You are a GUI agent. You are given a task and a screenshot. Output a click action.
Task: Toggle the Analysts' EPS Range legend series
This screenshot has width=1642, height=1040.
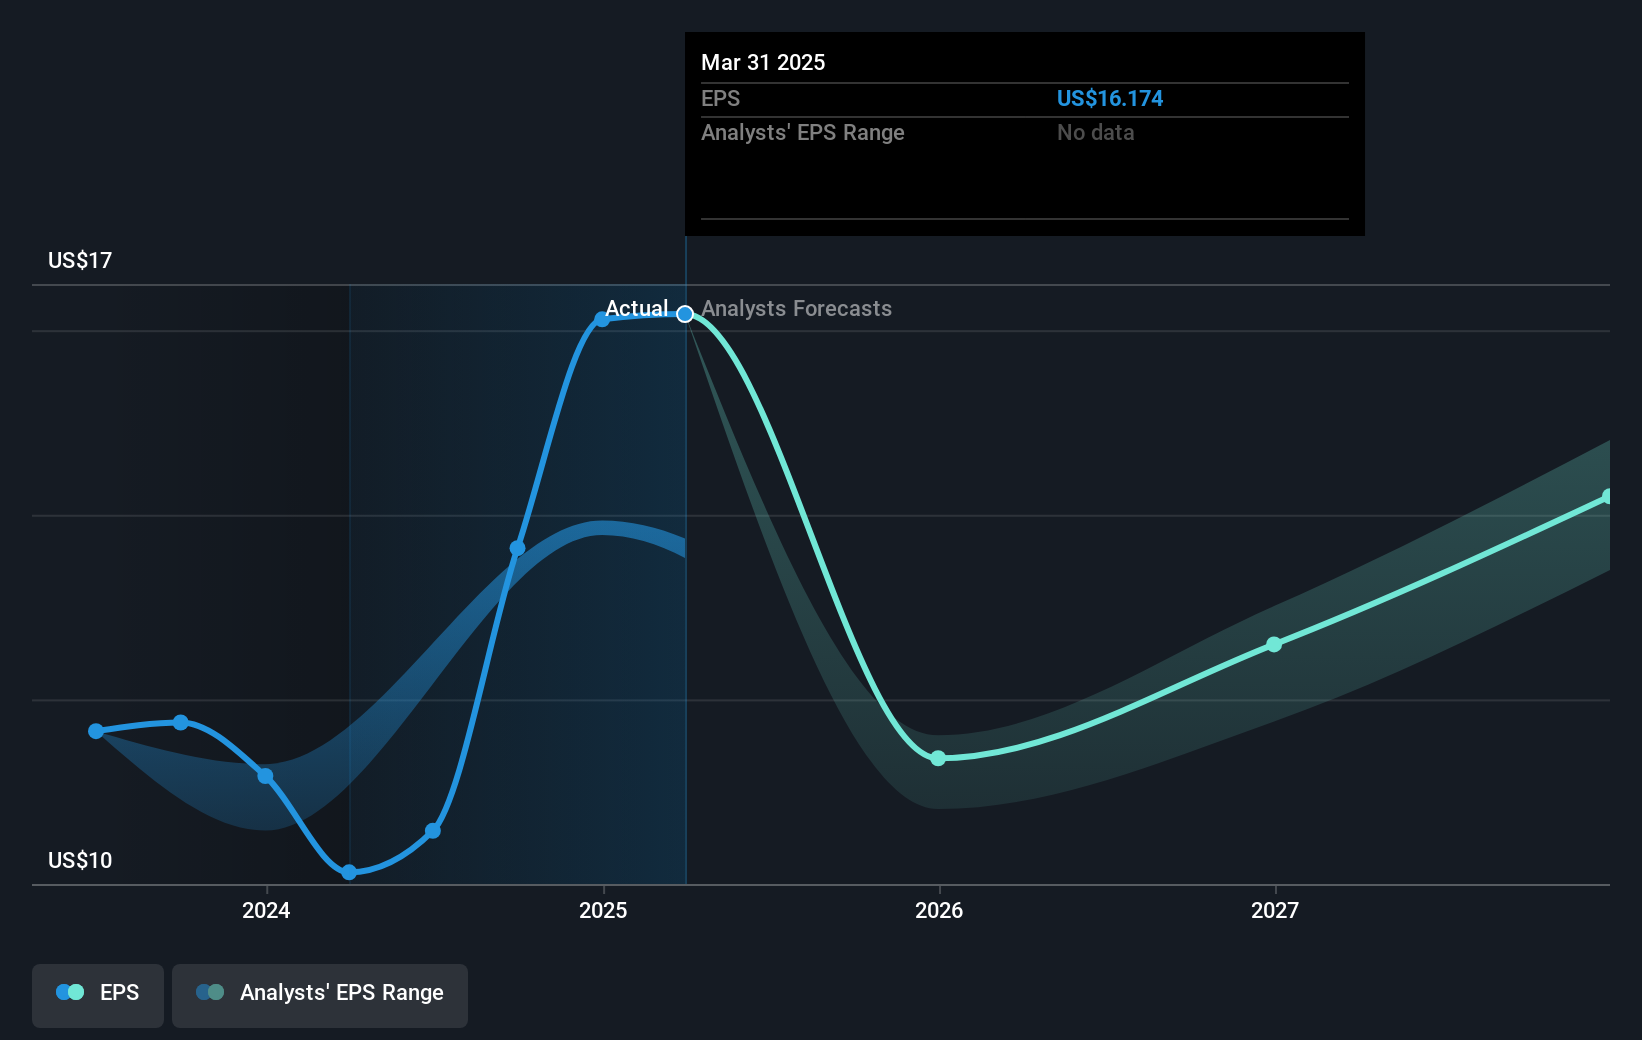tap(320, 995)
